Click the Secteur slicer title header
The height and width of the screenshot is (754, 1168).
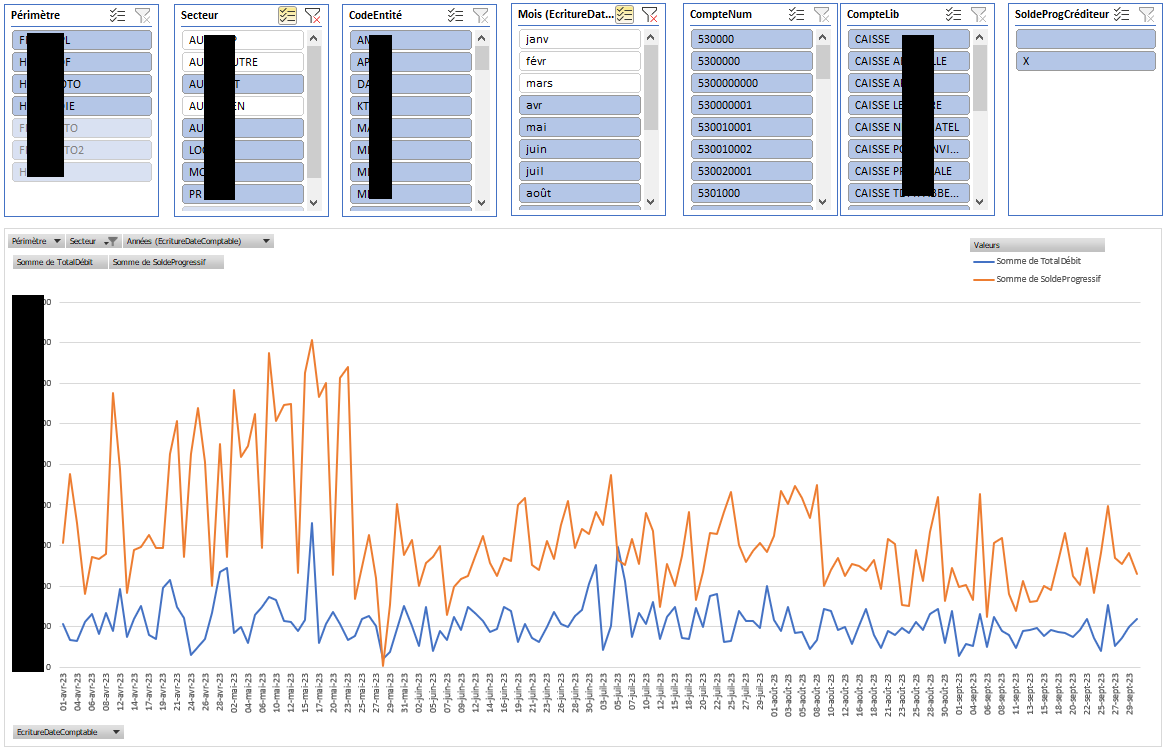click(x=200, y=15)
